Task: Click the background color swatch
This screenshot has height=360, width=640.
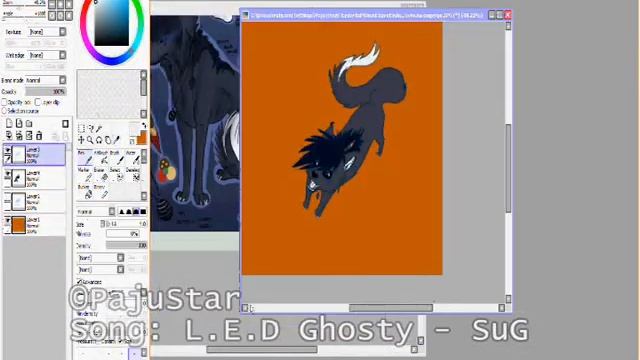Action: coord(133,128)
